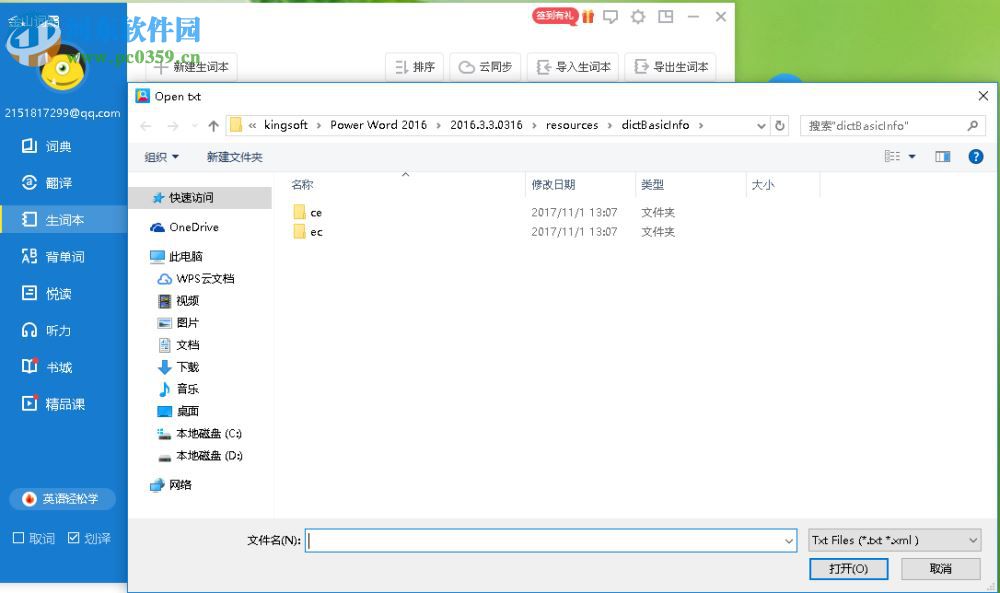Open the 精品课 courses sidebar item

(x=54, y=404)
